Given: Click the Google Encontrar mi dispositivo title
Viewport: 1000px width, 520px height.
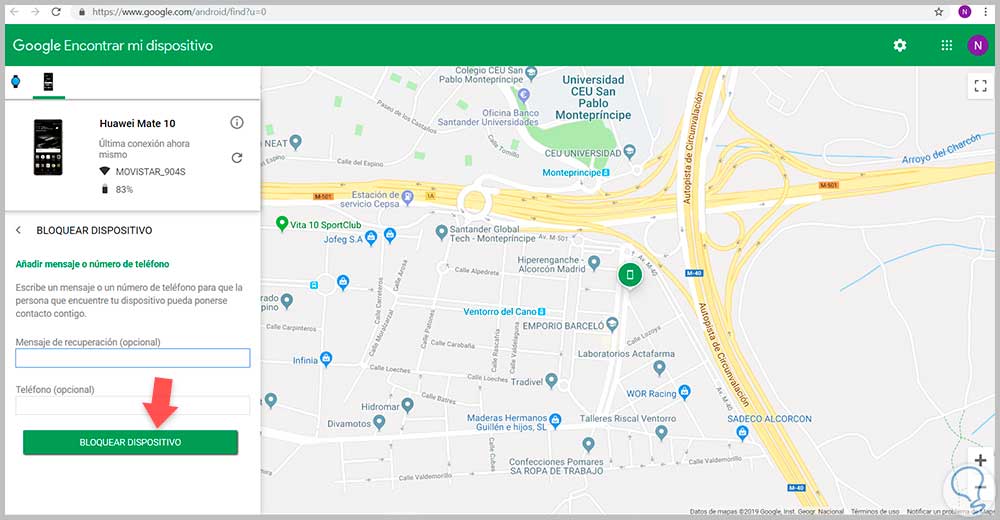Looking at the screenshot, I should pyautogui.click(x=113, y=45).
